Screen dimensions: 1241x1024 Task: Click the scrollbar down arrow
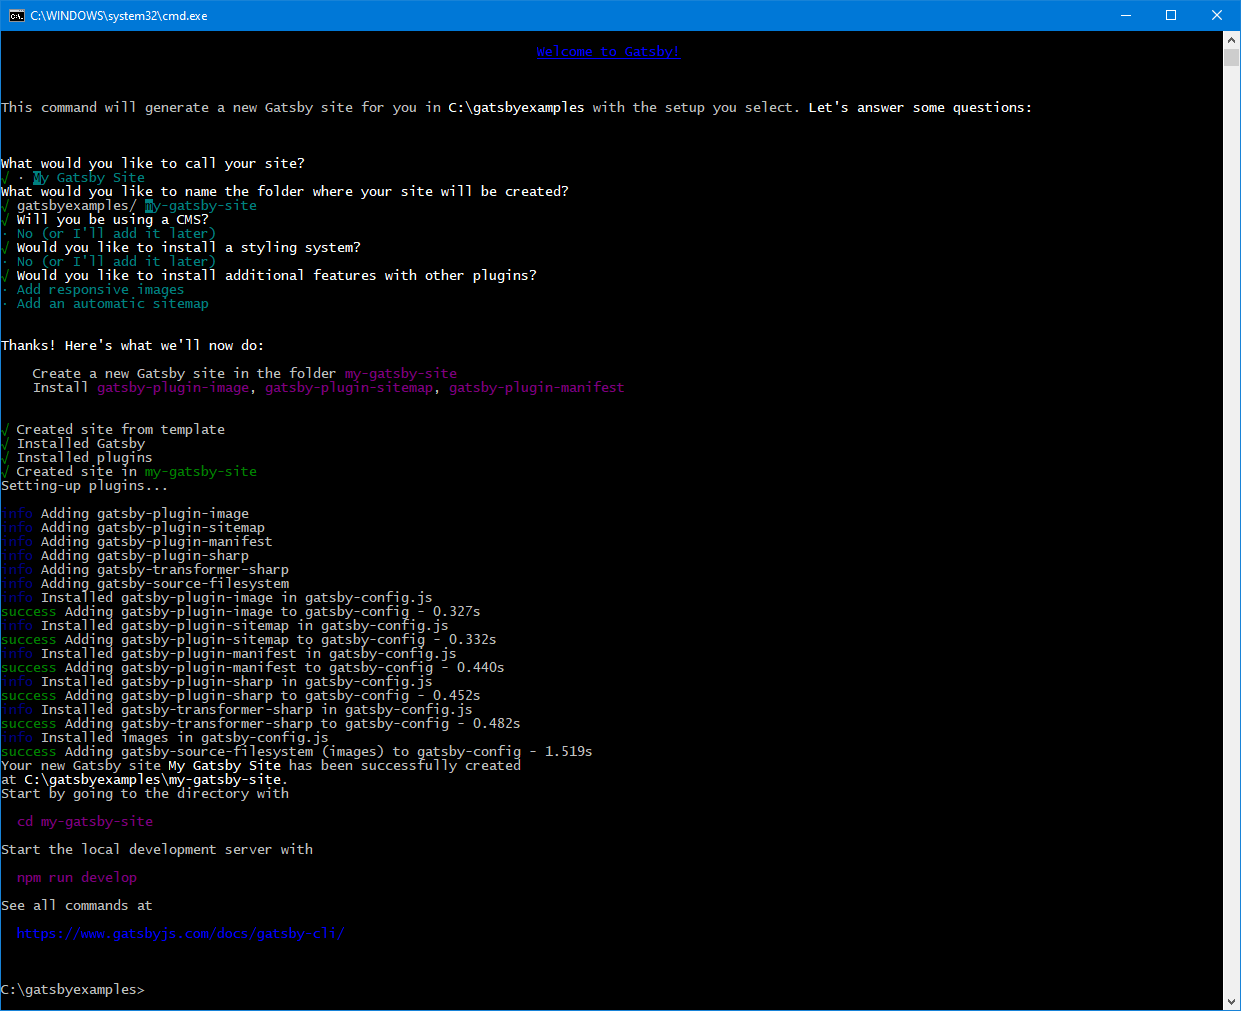point(1231,1002)
